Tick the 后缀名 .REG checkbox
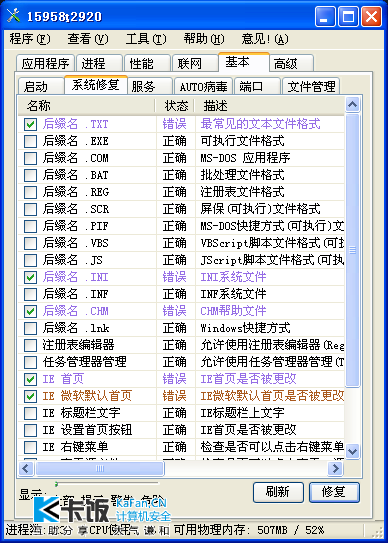Screen dimensions: 388x543 pos(30,192)
